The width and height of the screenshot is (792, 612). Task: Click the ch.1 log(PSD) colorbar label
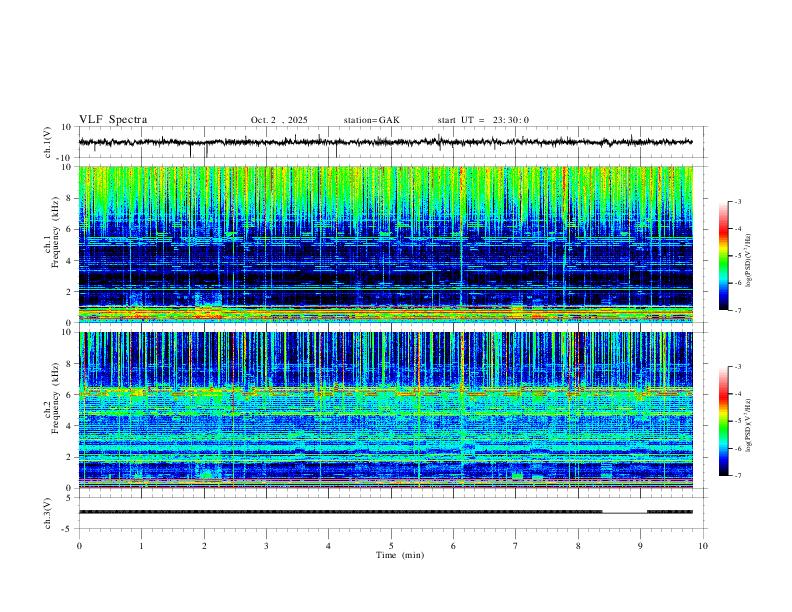749,261
